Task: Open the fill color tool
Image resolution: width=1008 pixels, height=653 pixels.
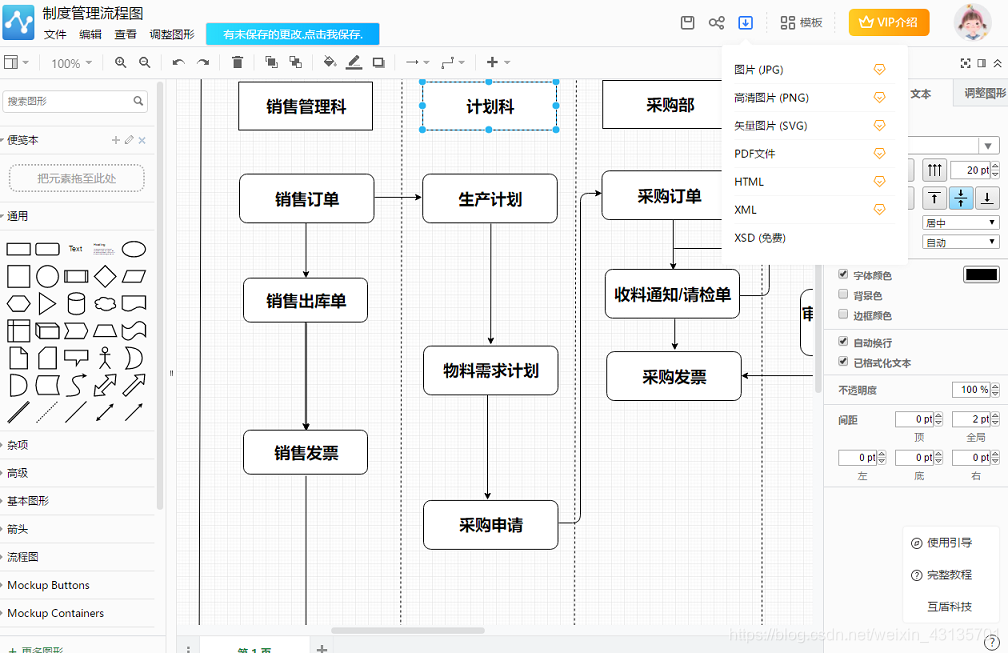Action: click(x=329, y=62)
